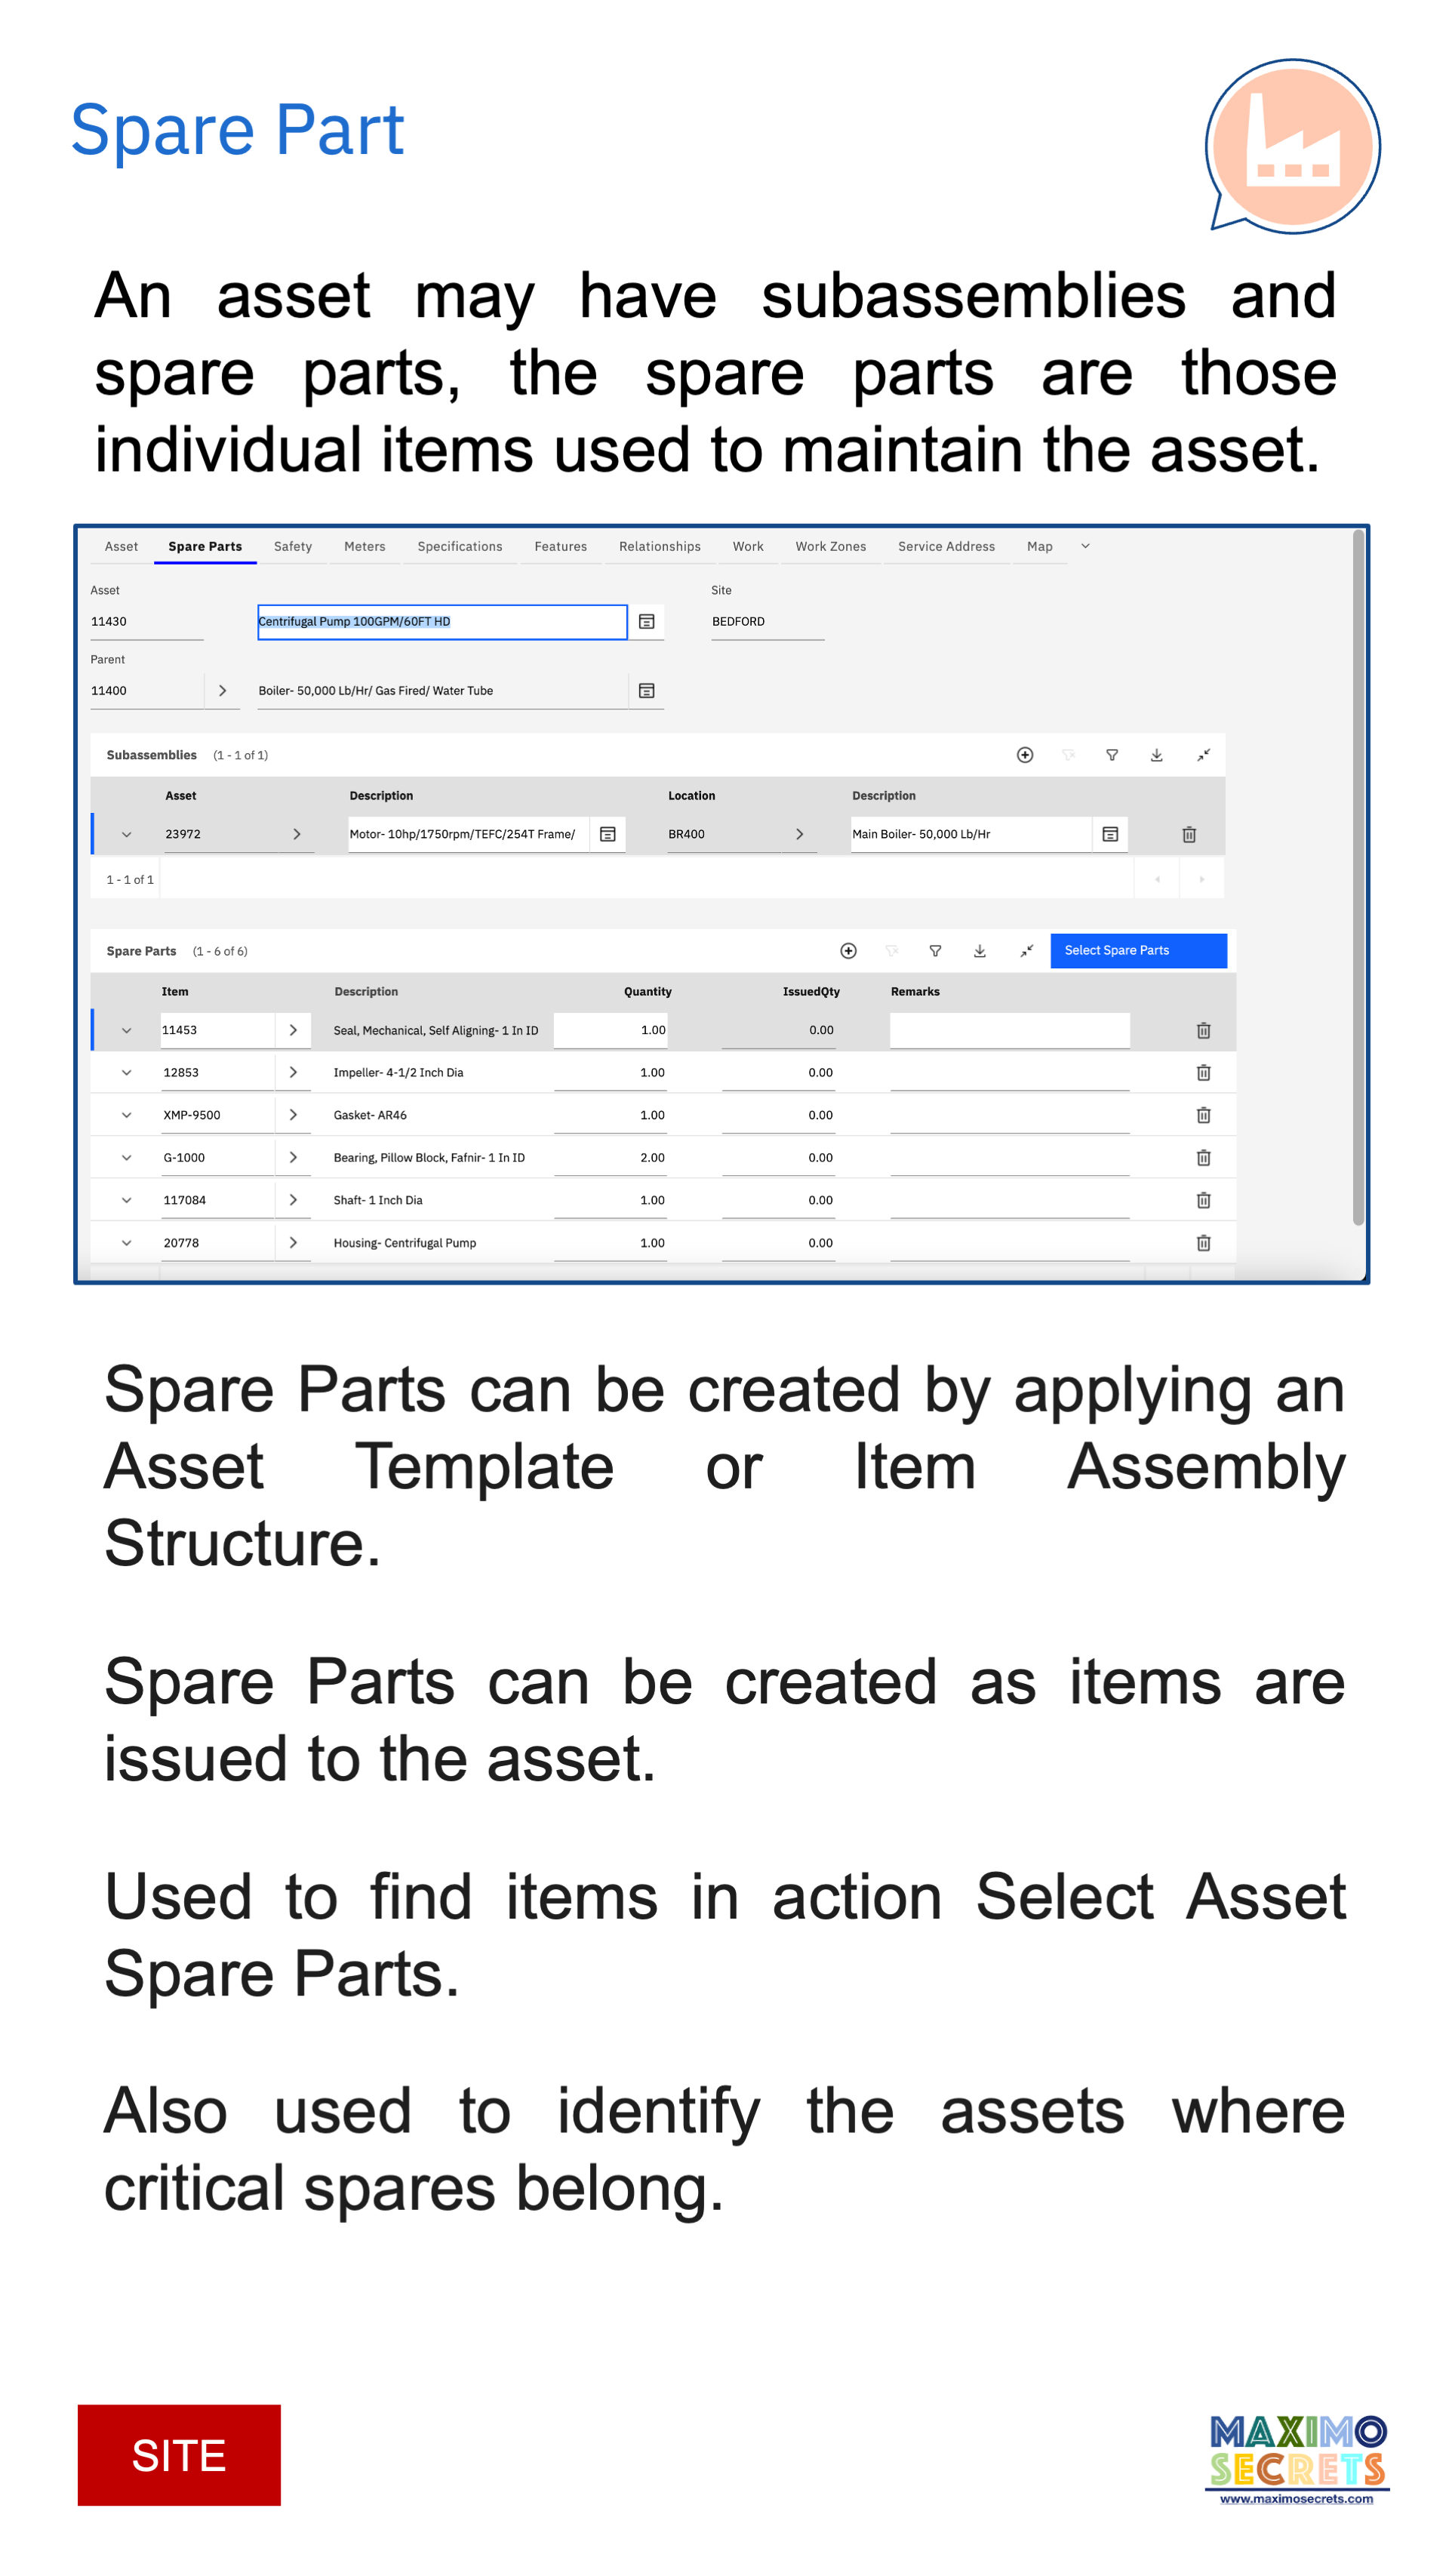1449x2576 pixels.
Task: Expand details for item XMP-9500
Action: click(x=126, y=1114)
